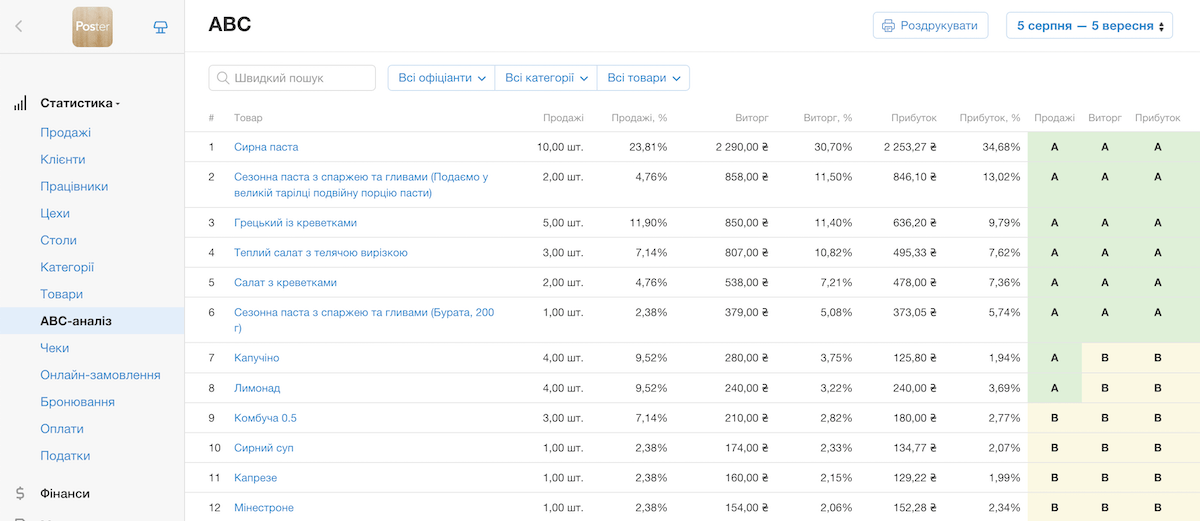1200x521 pixels.
Task: Focus the Швидкий пошук search field
Action: 300,78
